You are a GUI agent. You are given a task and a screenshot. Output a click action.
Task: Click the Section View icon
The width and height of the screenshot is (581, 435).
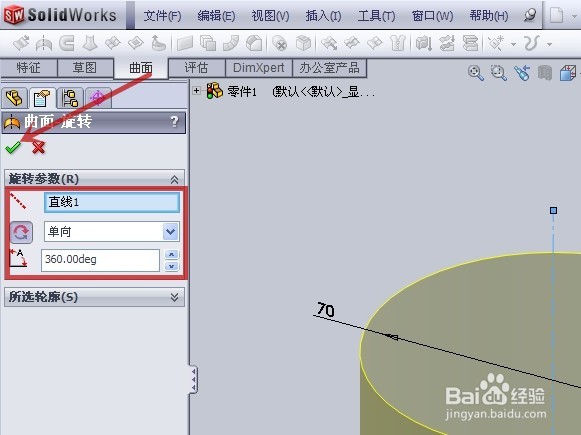pos(545,73)
